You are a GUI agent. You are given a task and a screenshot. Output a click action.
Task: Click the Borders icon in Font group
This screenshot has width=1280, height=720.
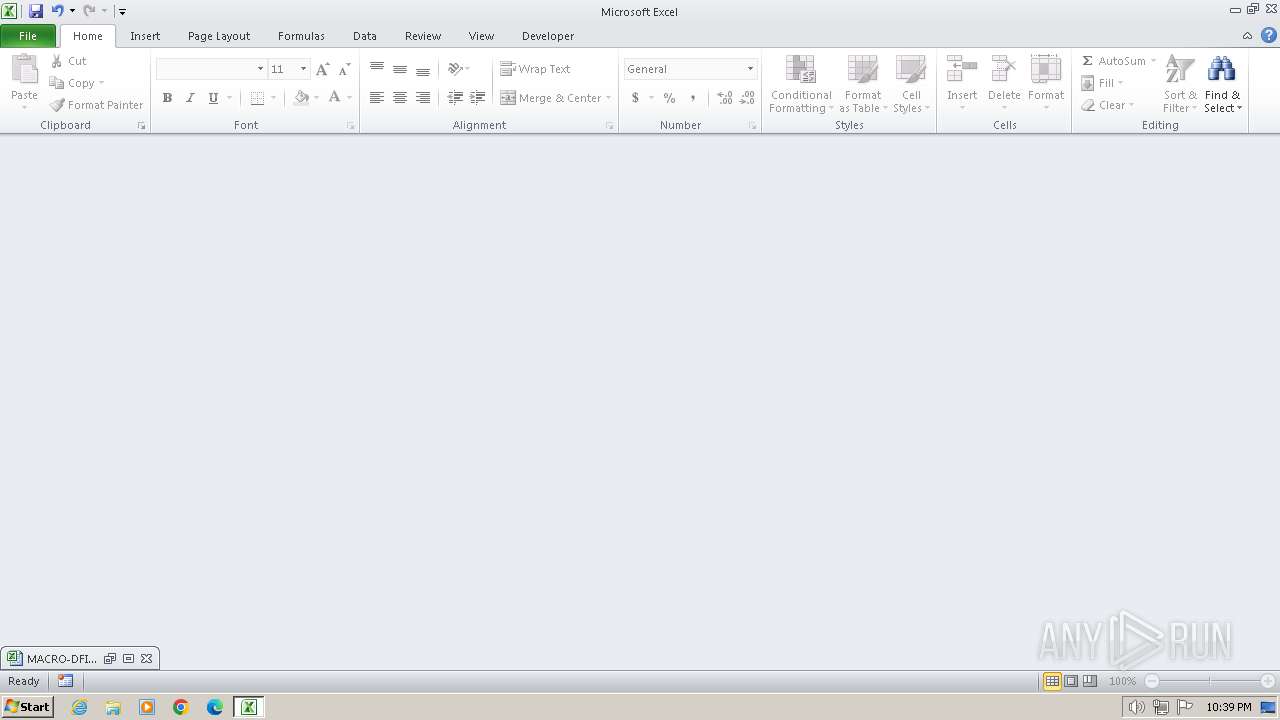[x=257, y=98]
